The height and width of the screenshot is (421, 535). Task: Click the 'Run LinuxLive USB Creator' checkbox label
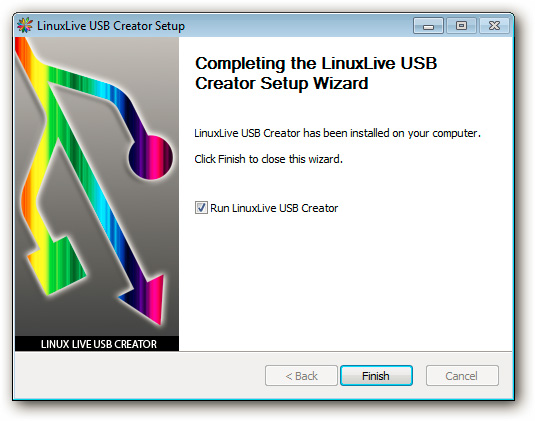274,208
